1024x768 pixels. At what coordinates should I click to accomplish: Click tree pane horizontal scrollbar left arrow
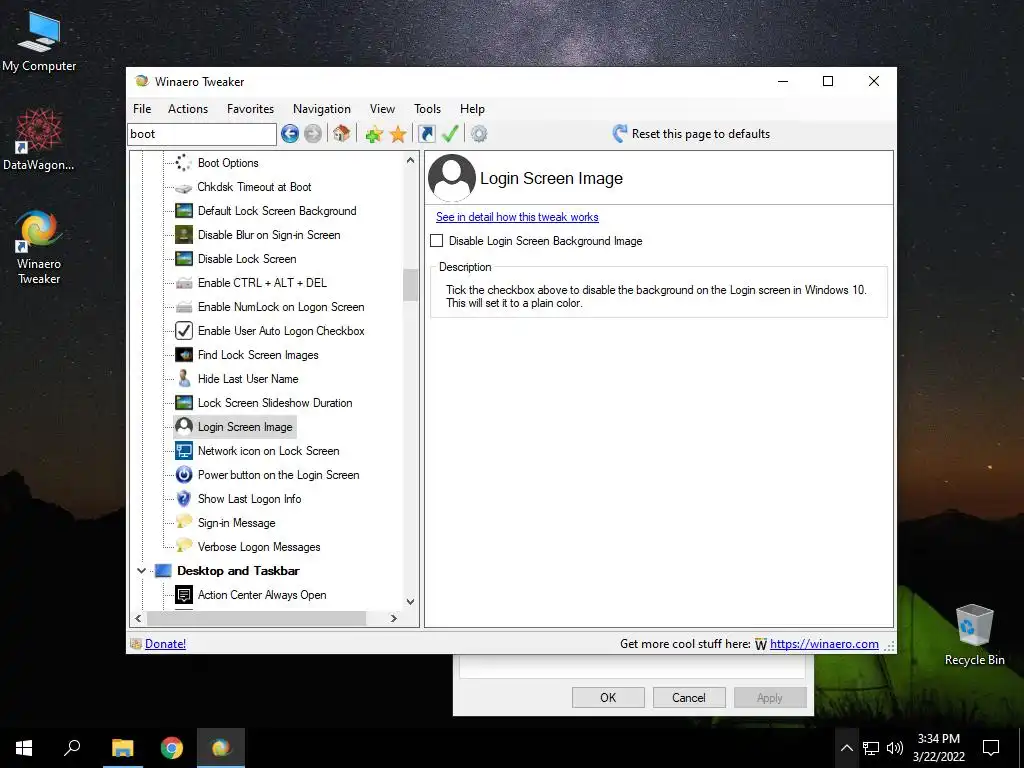(138, 618)
